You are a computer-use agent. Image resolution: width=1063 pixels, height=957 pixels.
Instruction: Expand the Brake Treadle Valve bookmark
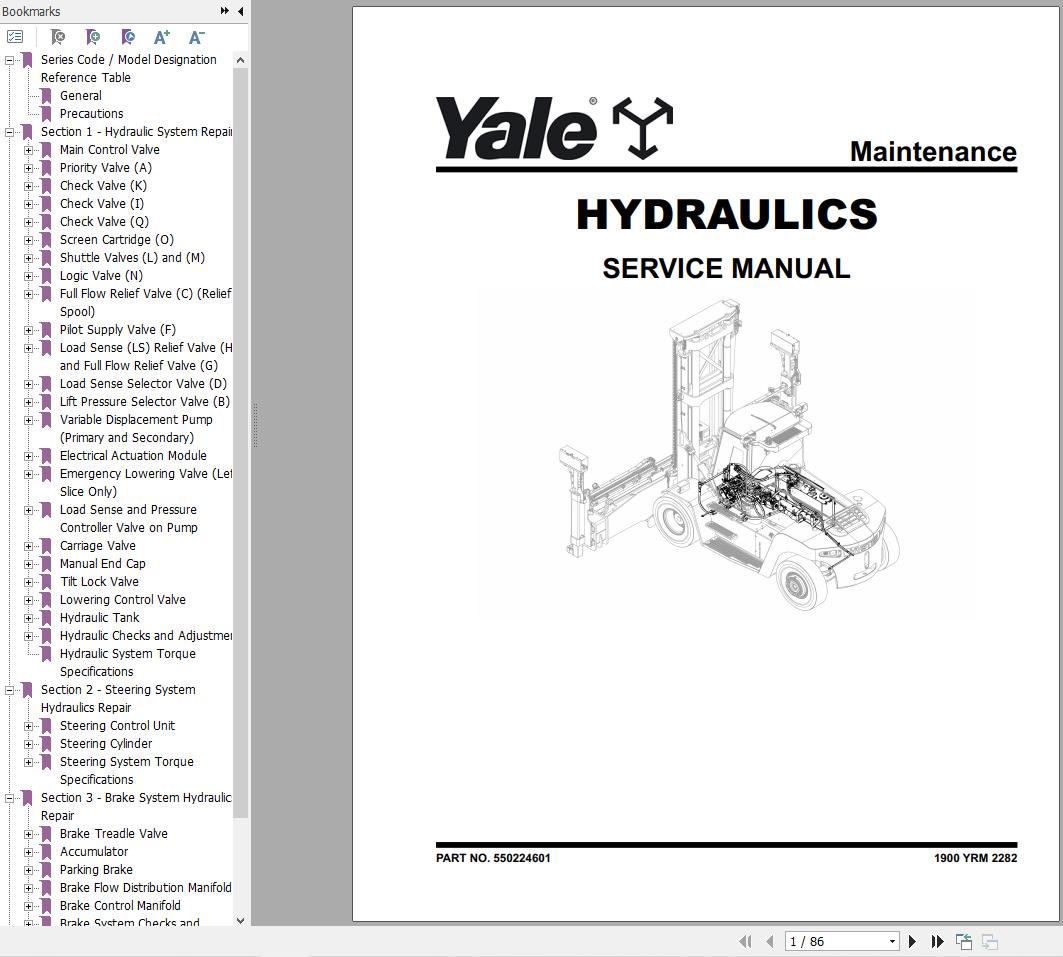[x=28, y=834]
